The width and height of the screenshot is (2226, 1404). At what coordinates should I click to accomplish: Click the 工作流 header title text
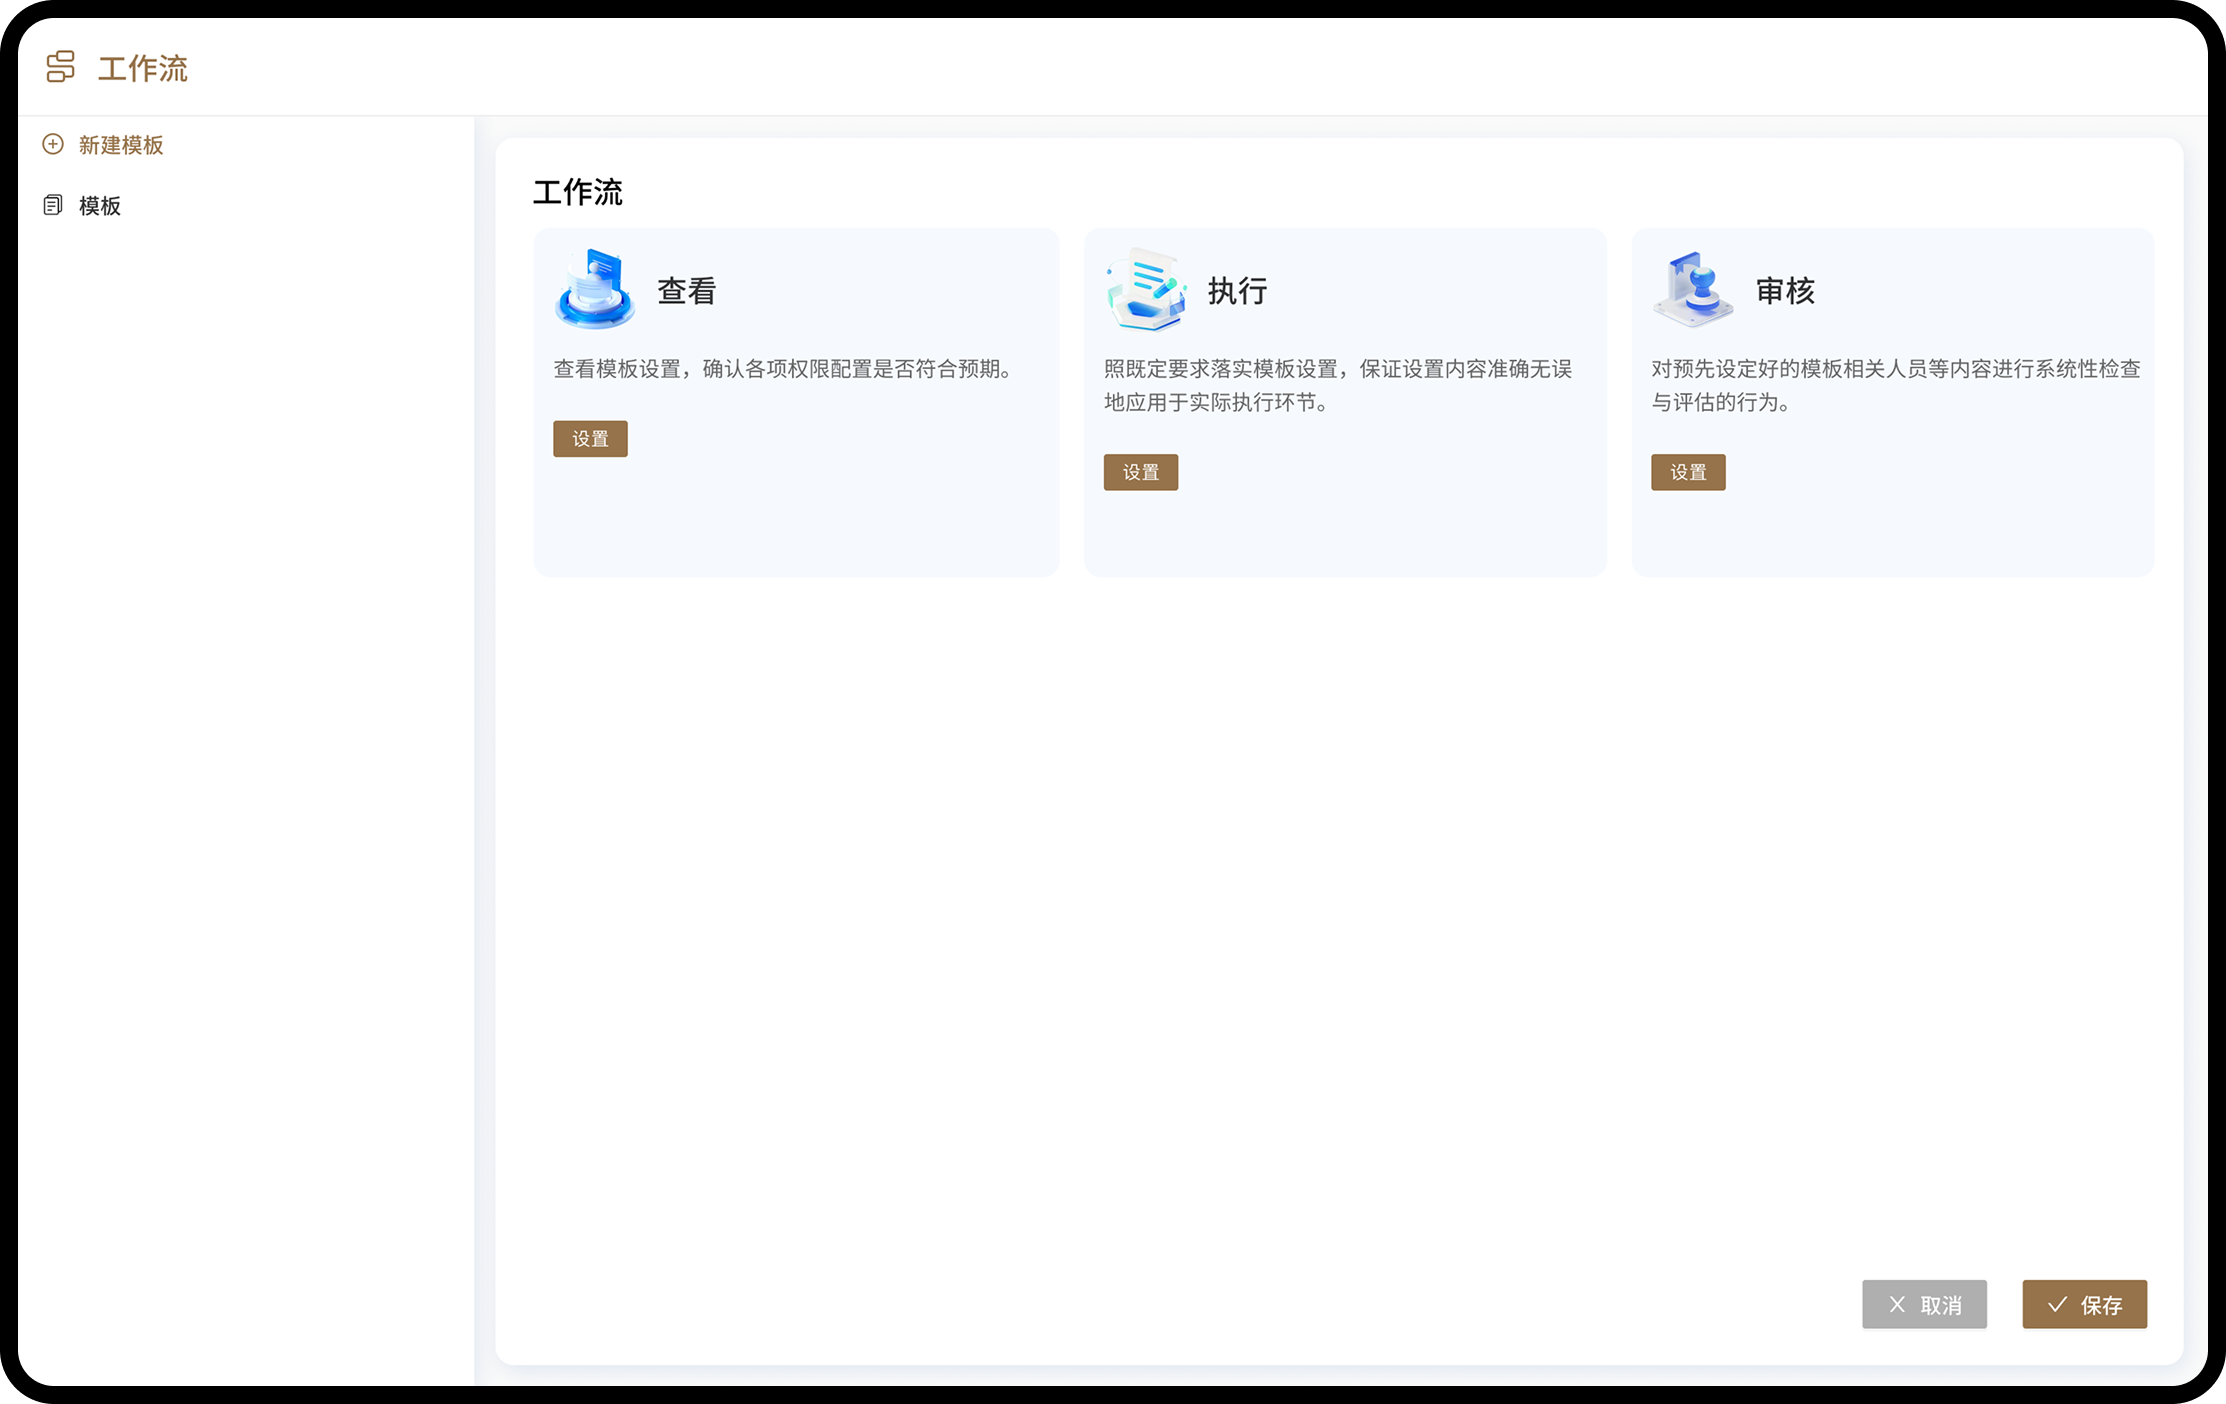(143, 68)
